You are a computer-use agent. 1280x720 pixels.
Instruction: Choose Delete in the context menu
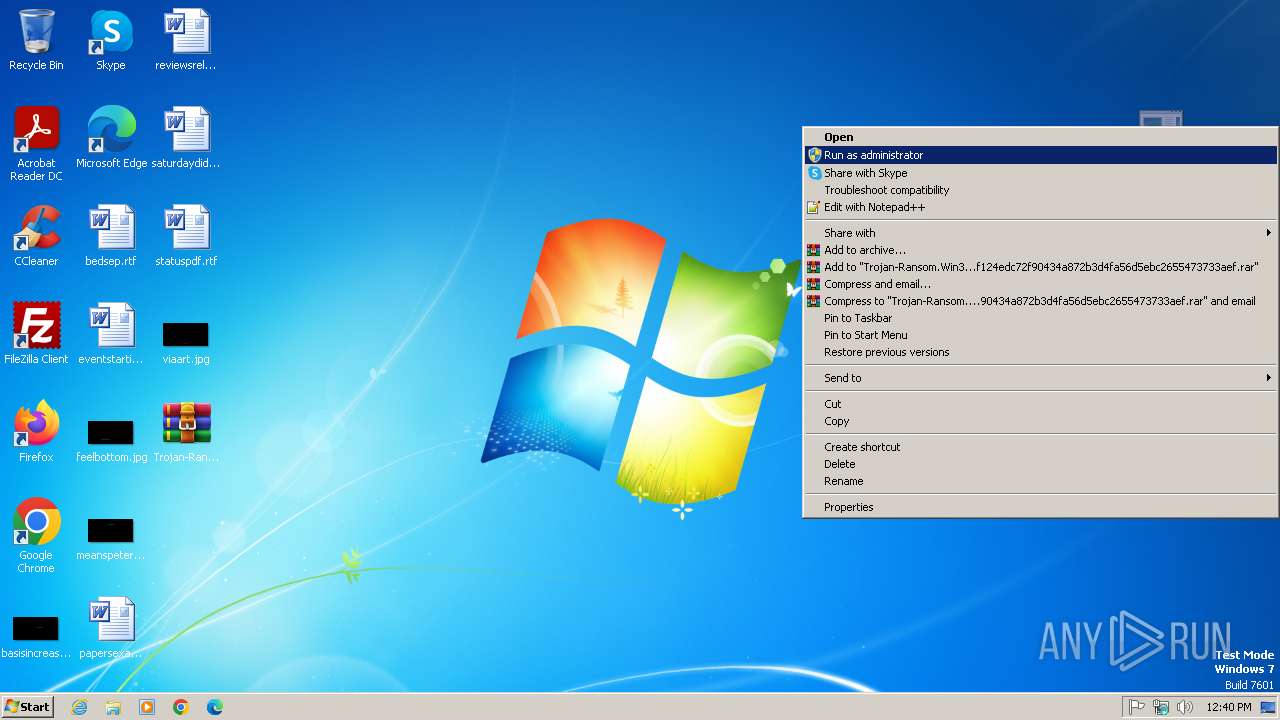pos(1040,464)
